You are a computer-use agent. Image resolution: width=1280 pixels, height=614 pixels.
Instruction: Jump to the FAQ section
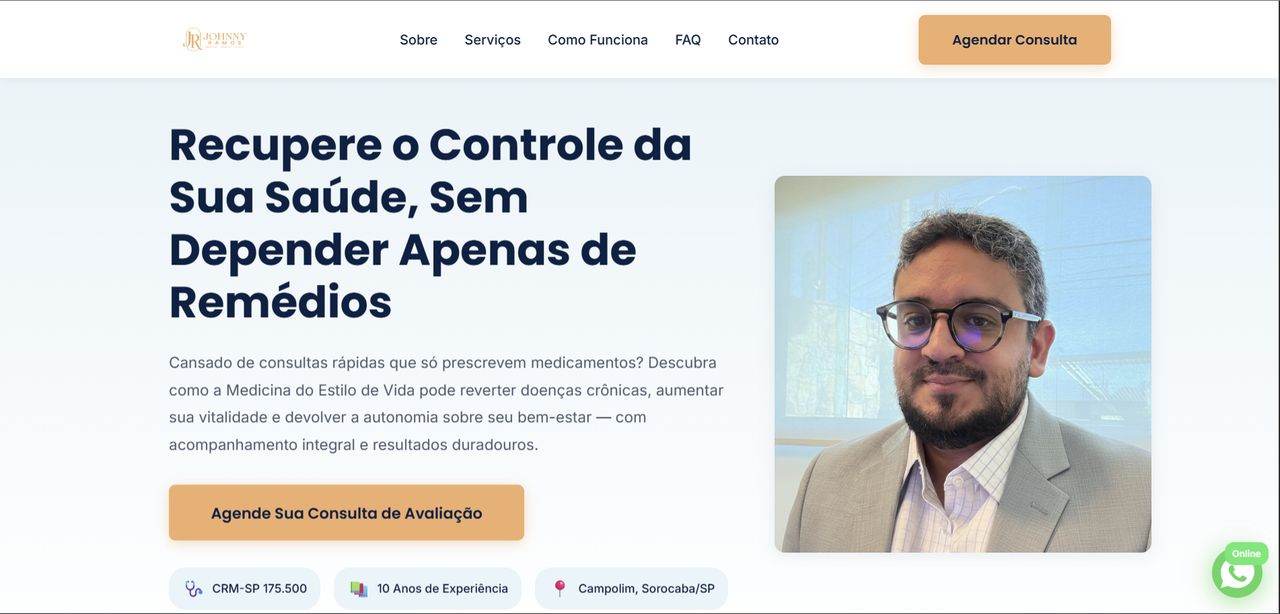pyautogui.click(x=688, y=40)
